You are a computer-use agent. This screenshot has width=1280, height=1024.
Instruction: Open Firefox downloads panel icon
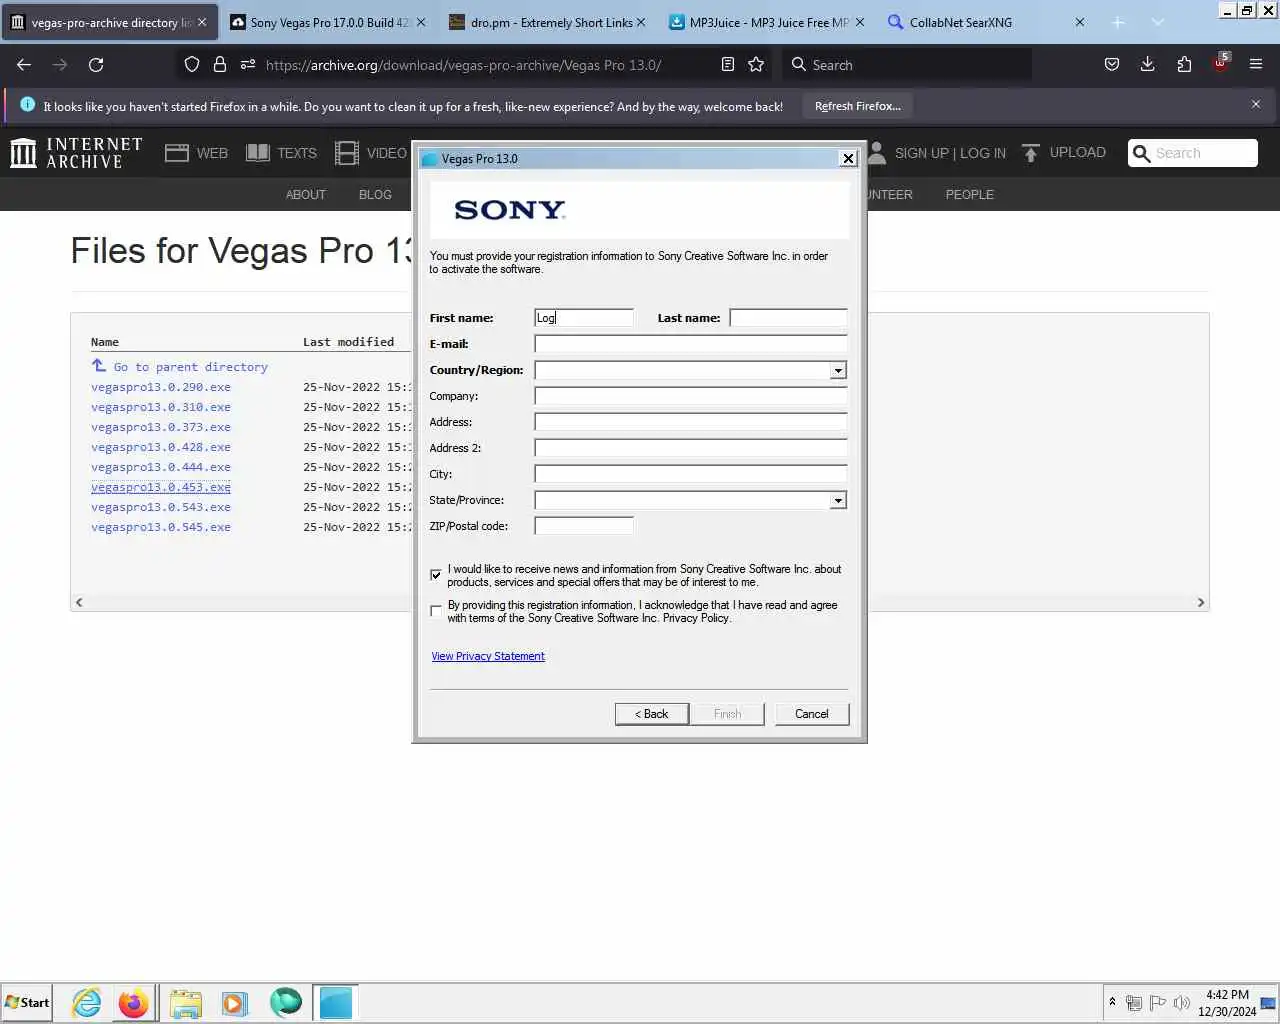point(1148,64)
